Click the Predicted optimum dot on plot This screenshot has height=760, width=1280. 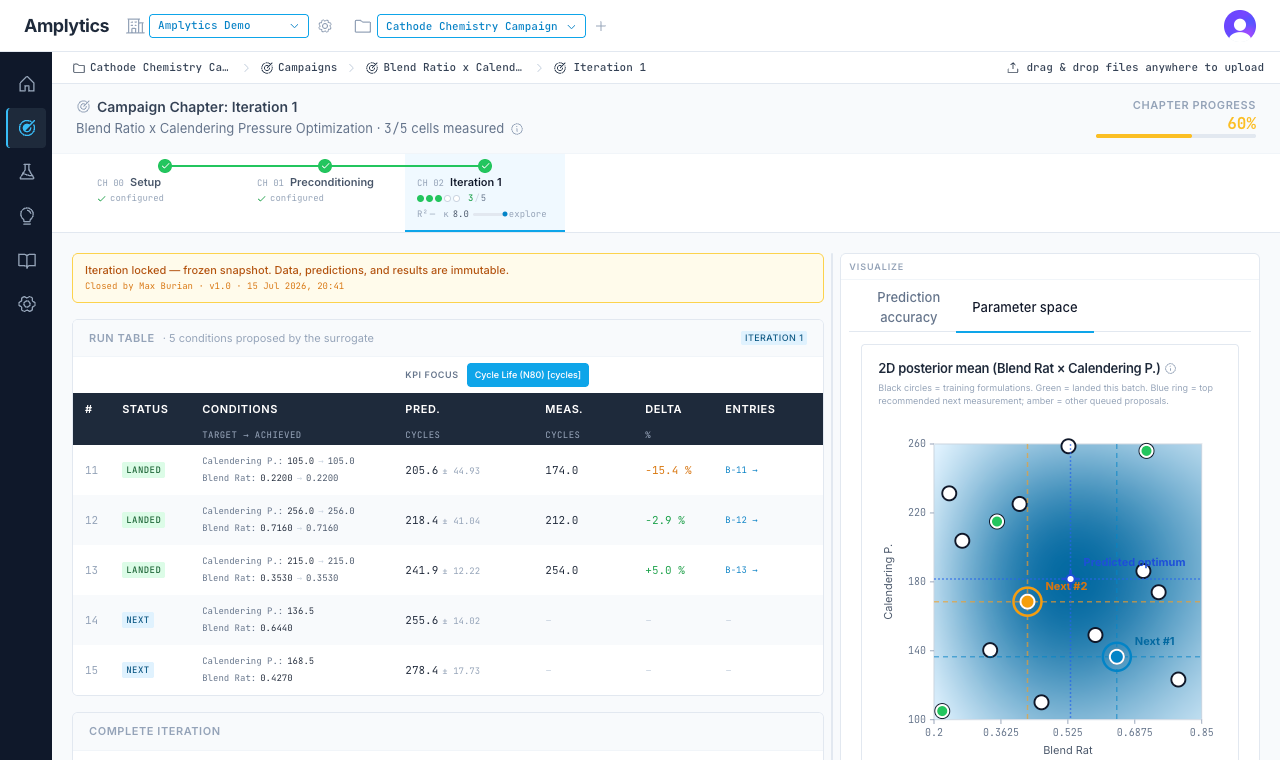1070,579
